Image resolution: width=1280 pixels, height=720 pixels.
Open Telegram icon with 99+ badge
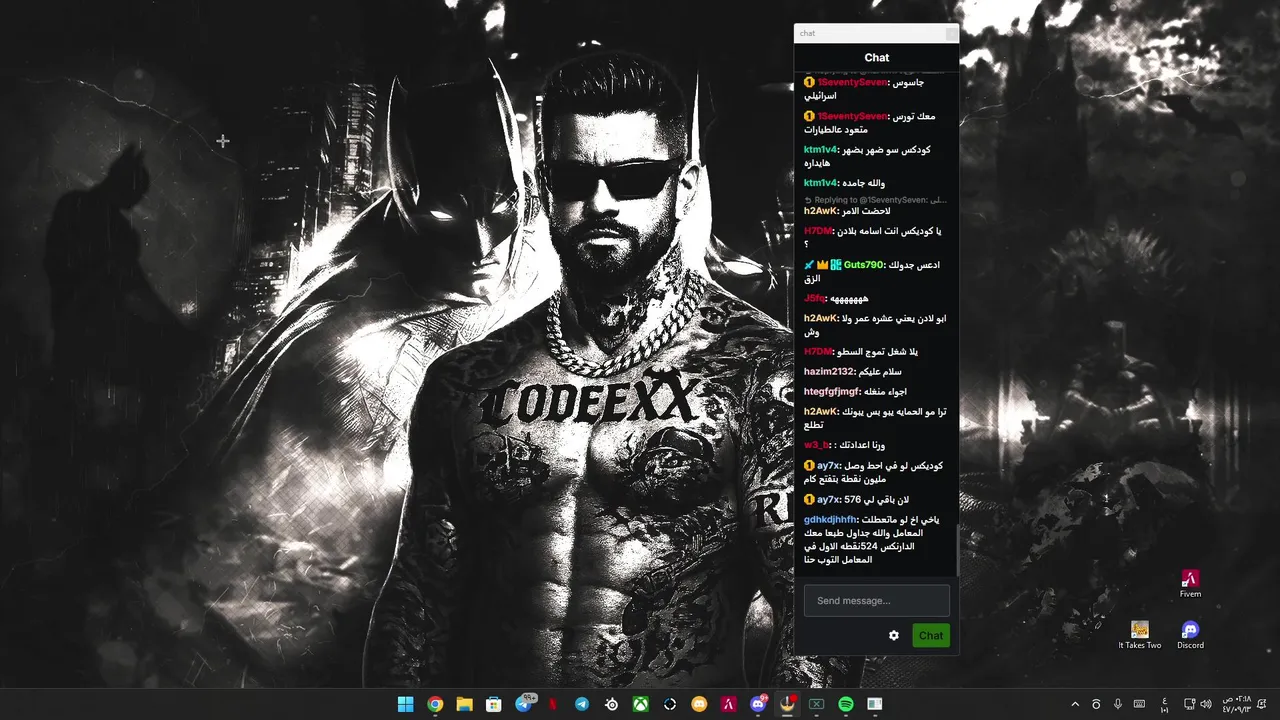click(x=524, y=704)
